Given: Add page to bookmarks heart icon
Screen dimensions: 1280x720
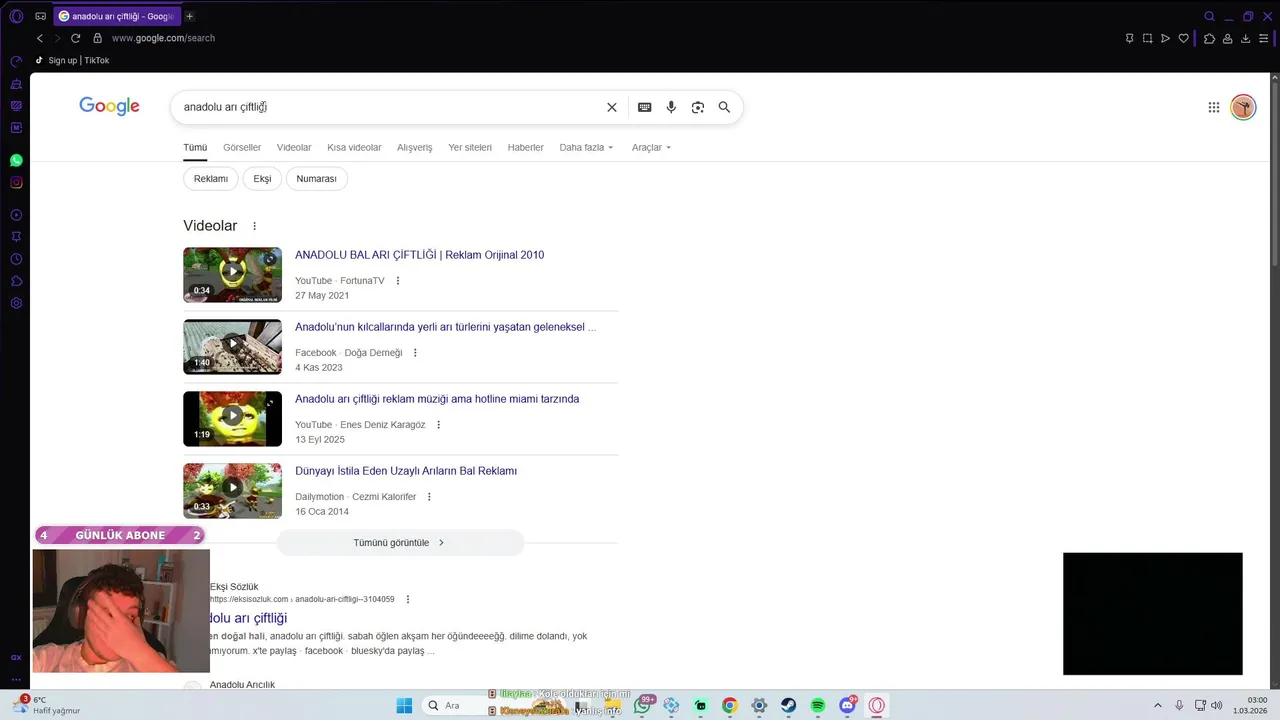Looking at the screenshot, I should [x=1184, y=38].
